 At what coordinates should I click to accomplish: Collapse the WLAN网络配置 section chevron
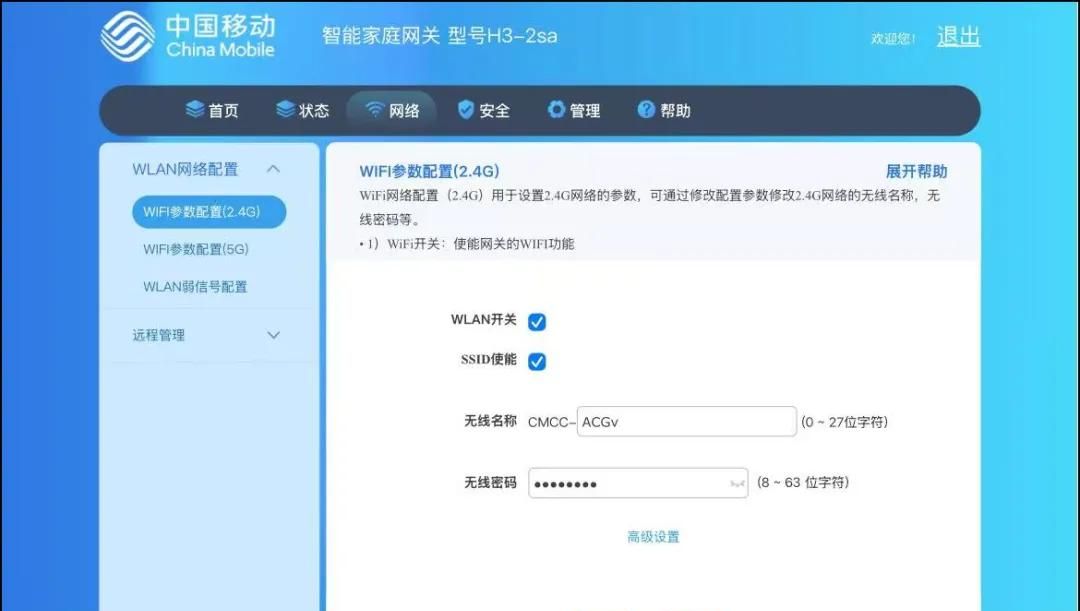[273, 169]
